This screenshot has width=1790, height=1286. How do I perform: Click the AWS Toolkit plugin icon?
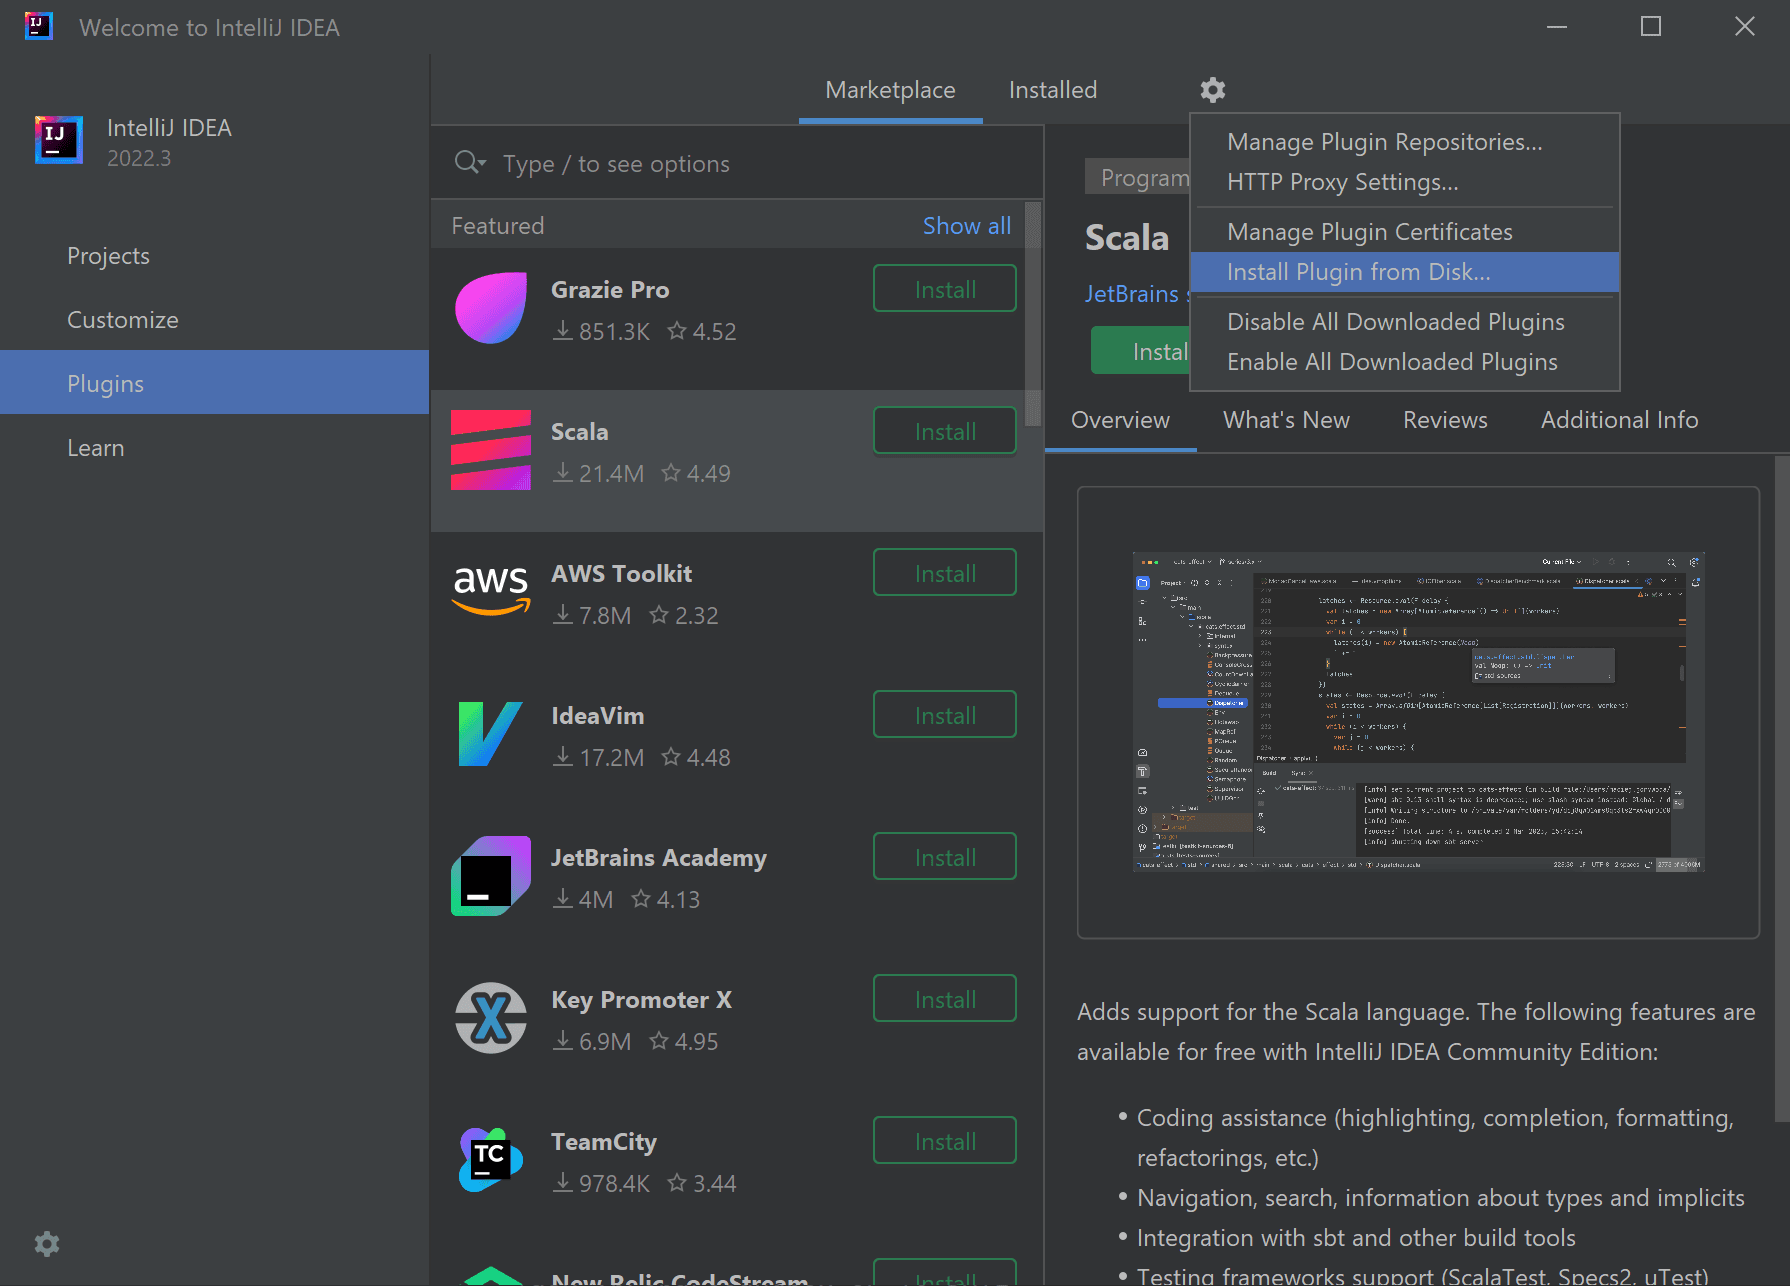pos(490,592)
